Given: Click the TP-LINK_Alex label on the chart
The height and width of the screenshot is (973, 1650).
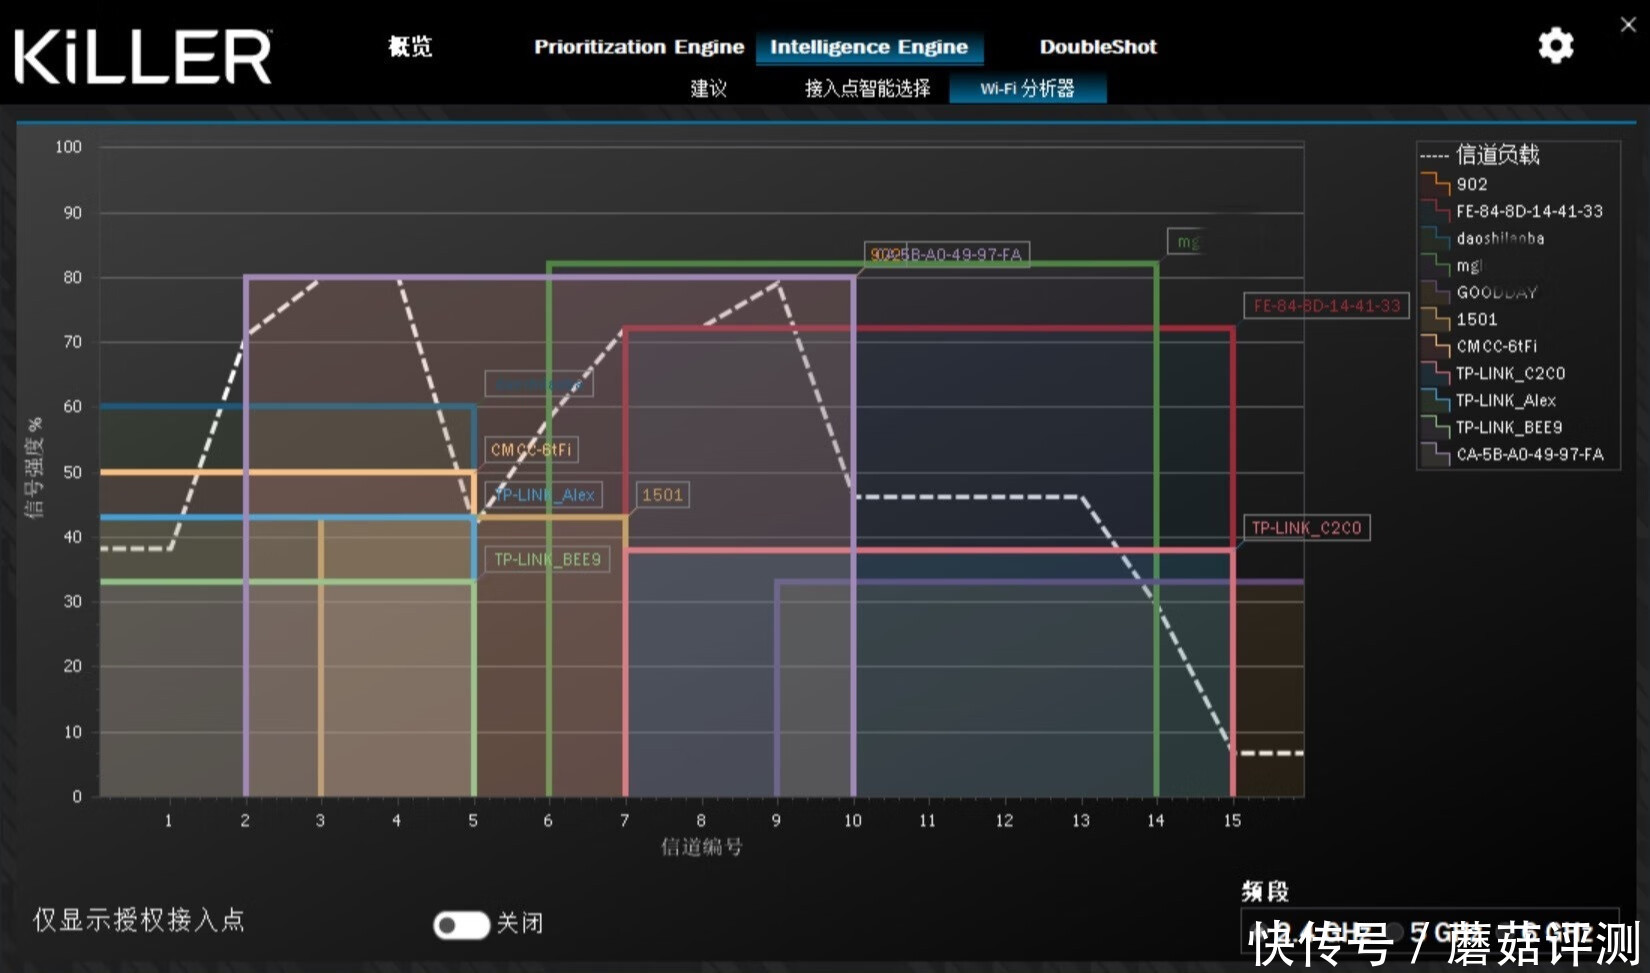Looking at the screenshot, I should click(544, 494).
